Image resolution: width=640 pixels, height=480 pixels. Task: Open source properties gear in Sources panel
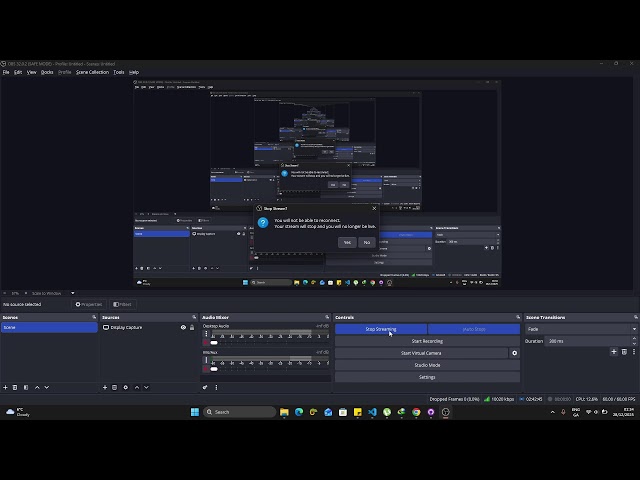[126, 387]
